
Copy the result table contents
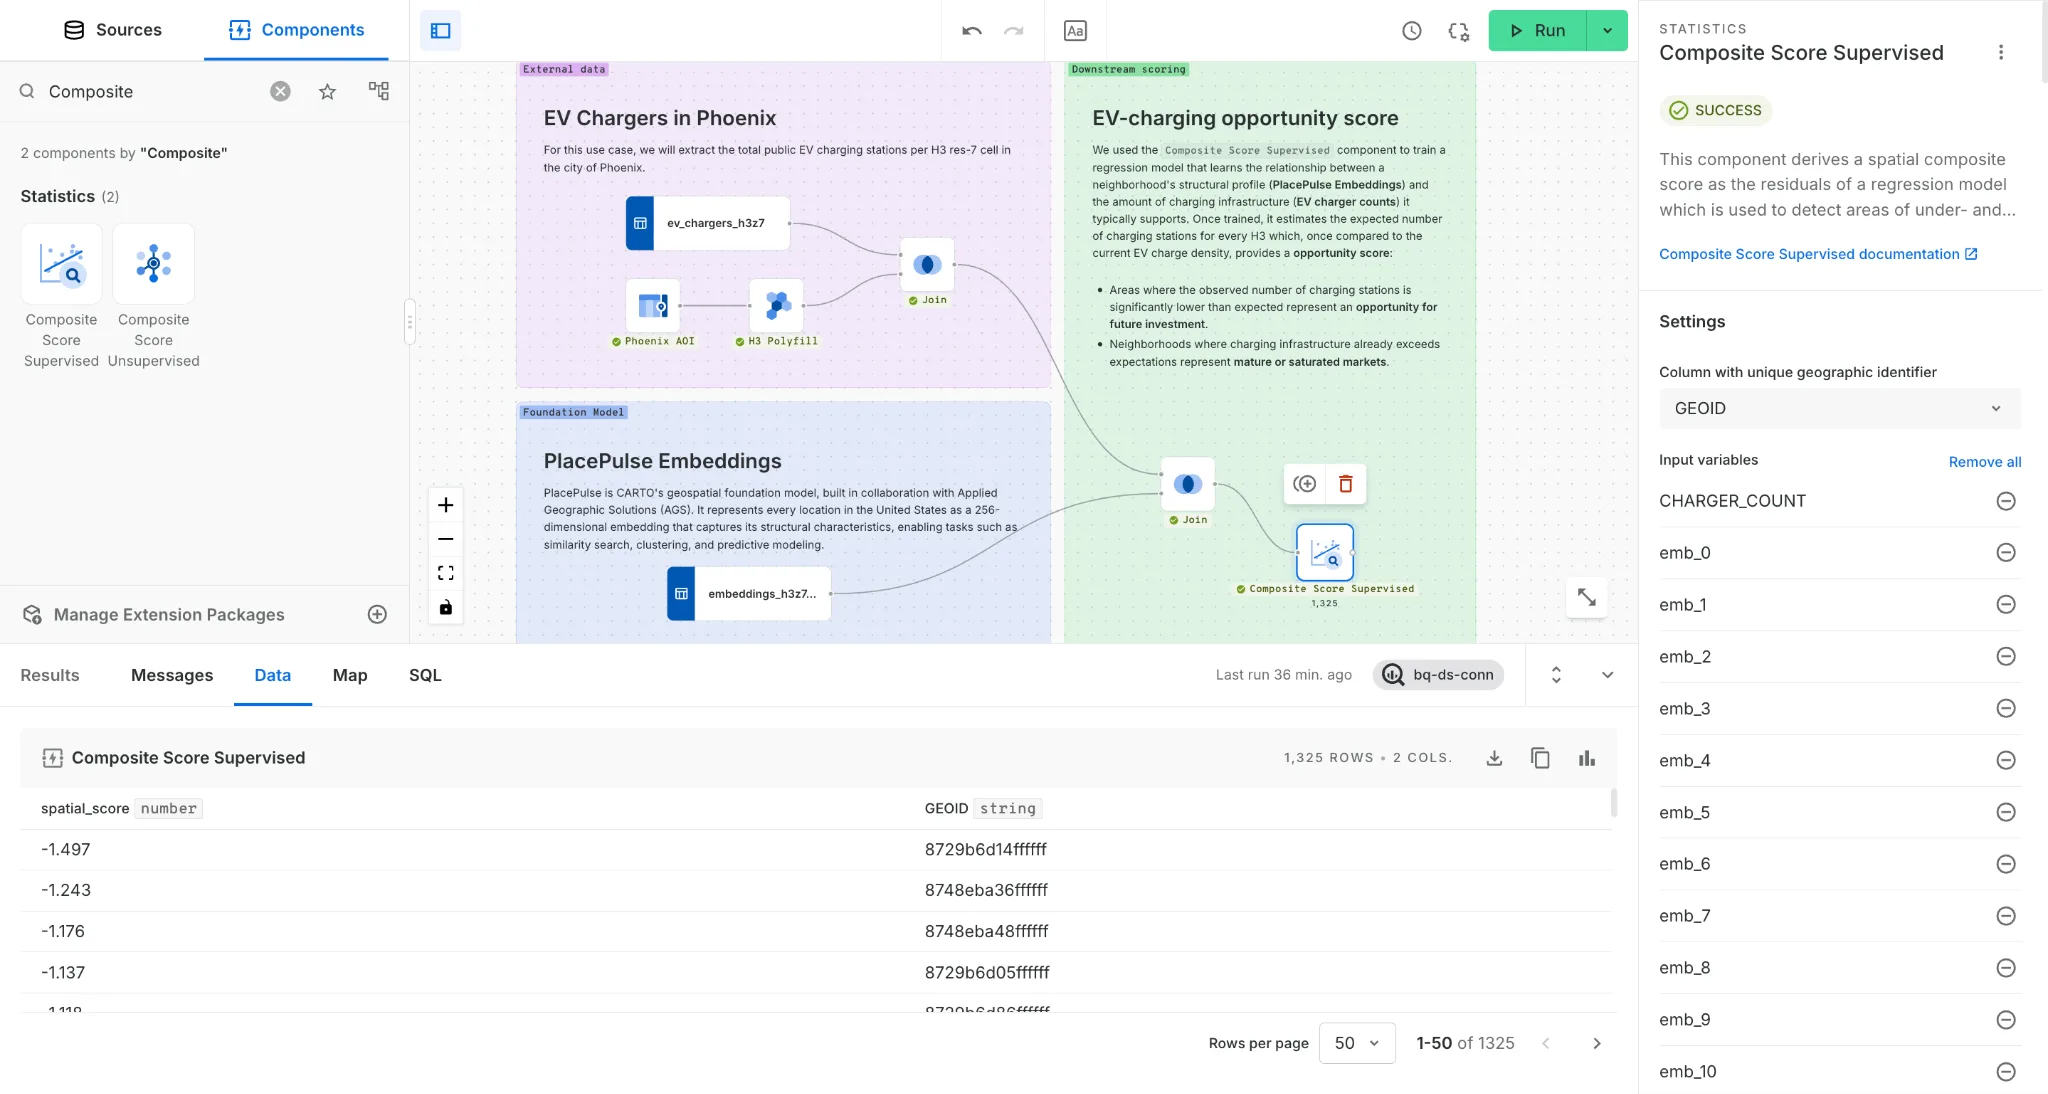(1540, 758)
